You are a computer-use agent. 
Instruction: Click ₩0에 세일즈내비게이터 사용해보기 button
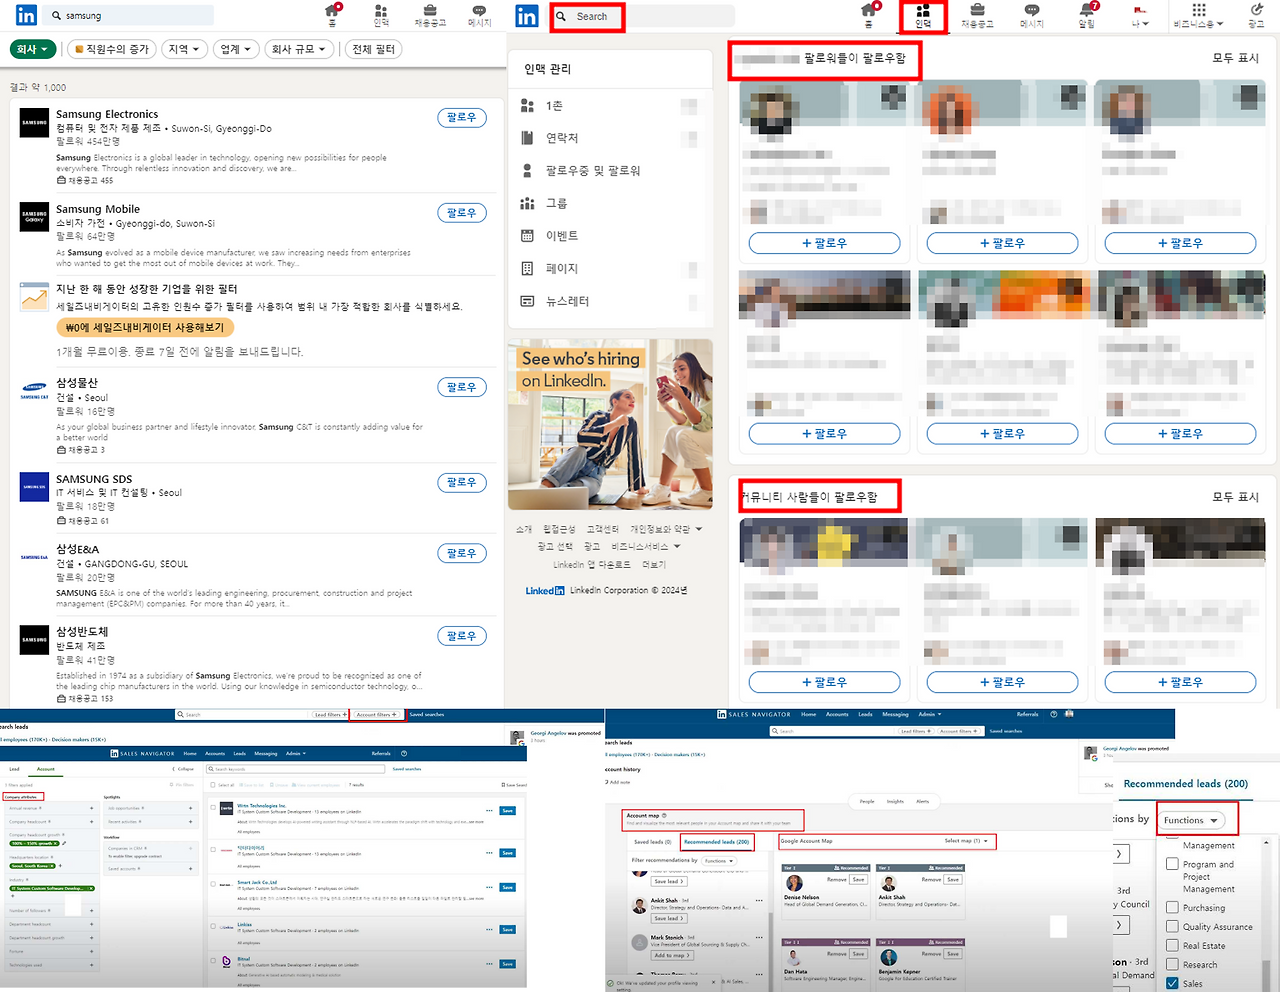(x=145, y=328)
